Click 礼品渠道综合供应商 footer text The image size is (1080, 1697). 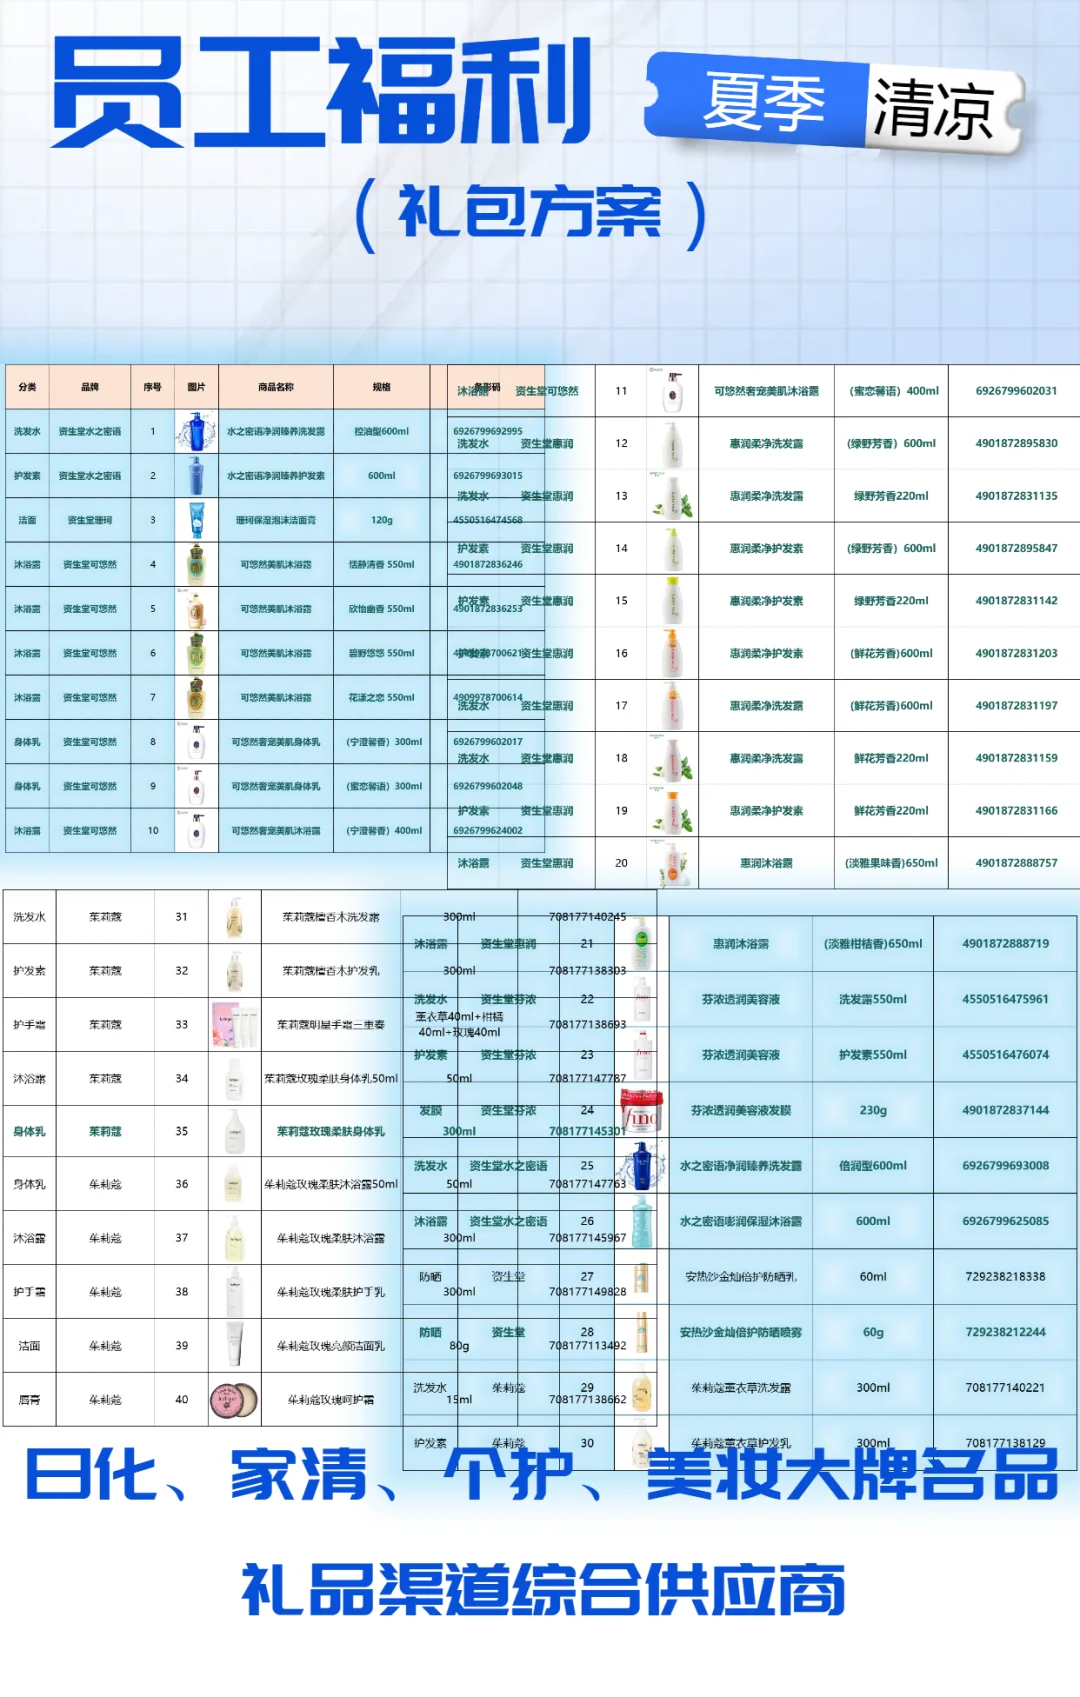coord(544,1590)
